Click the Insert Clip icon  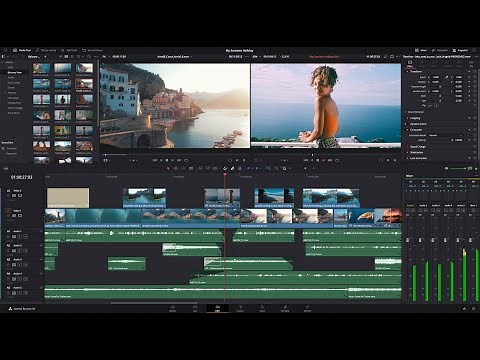201,169
